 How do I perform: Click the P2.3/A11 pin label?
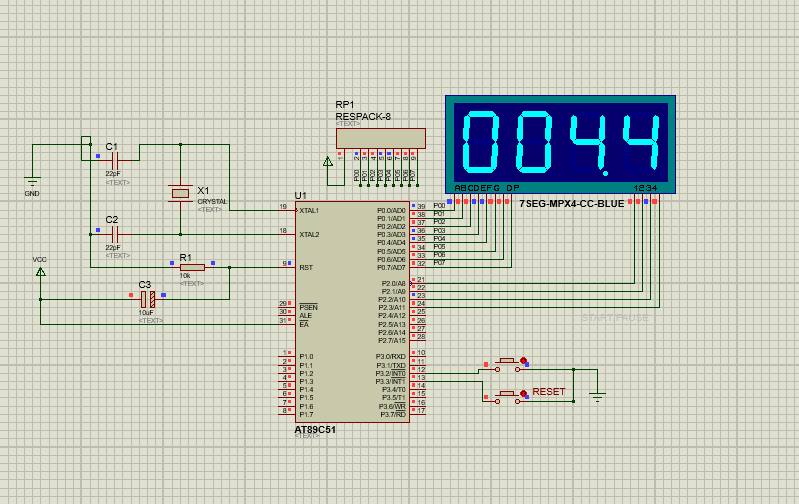pyautogui.click(x=392, y=308)
